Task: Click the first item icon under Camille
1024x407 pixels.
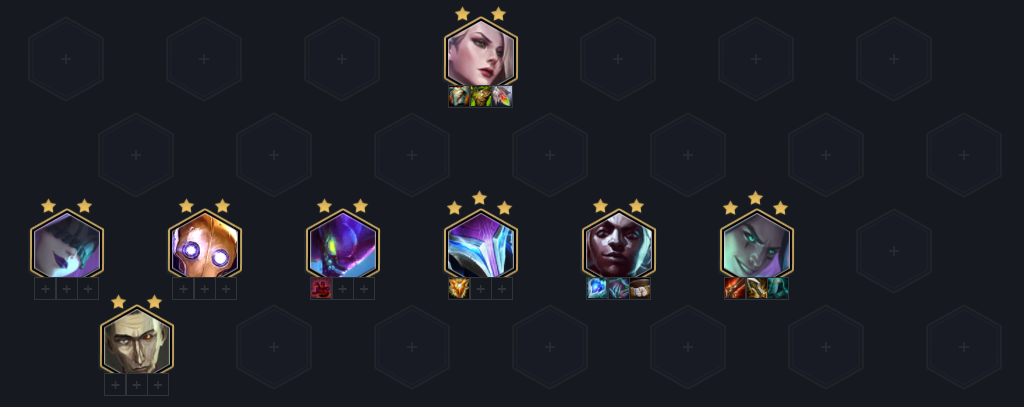Action: pos(459,96)
